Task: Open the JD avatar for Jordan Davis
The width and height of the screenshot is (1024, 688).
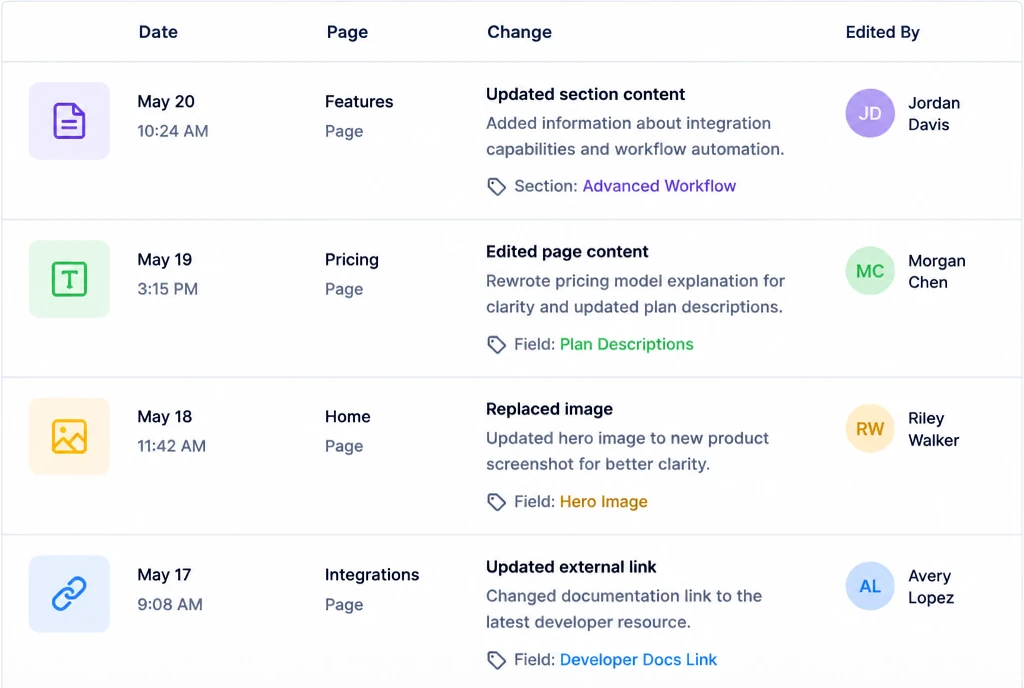Action: point(870,113)
